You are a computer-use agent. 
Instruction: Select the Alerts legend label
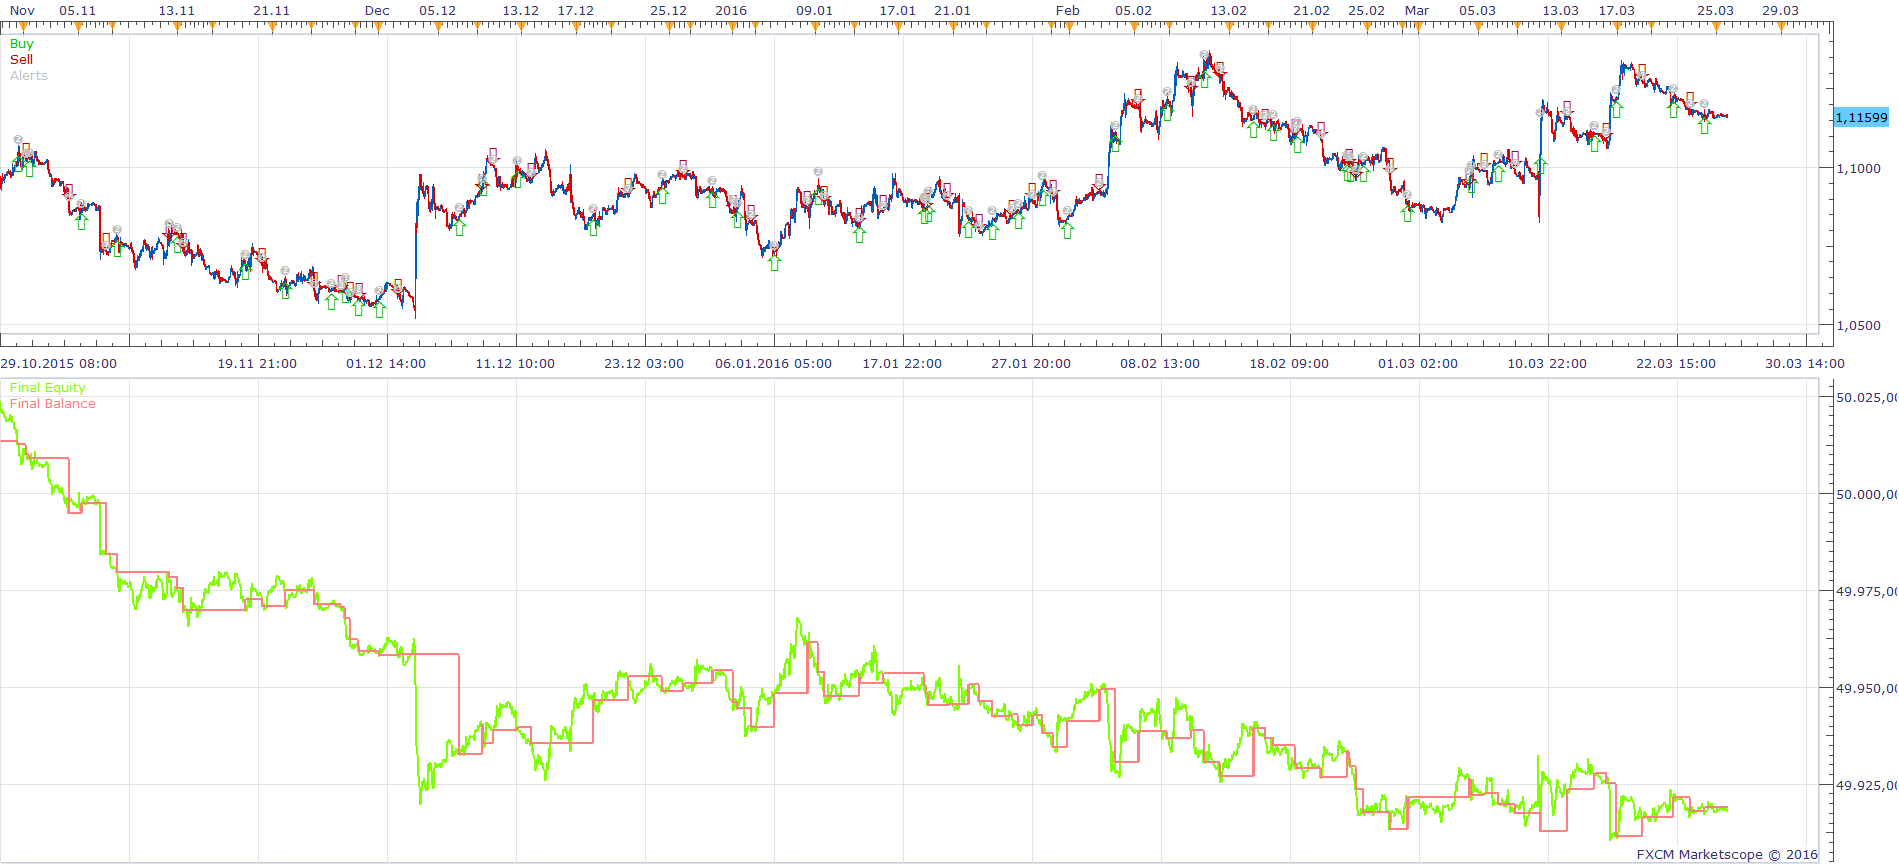coord(29,76)
